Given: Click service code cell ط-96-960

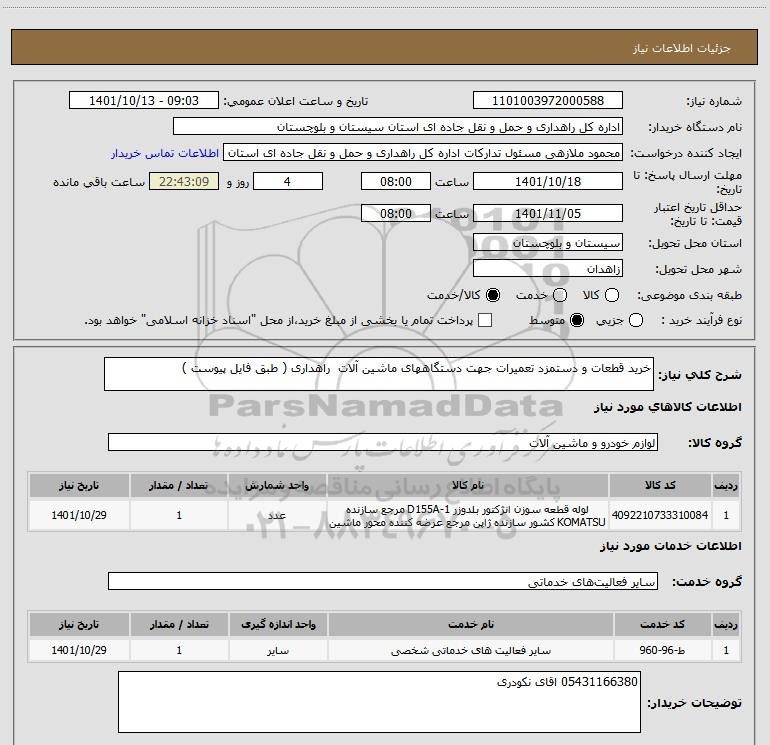Looking at the screenshot, I should point(662,650).
